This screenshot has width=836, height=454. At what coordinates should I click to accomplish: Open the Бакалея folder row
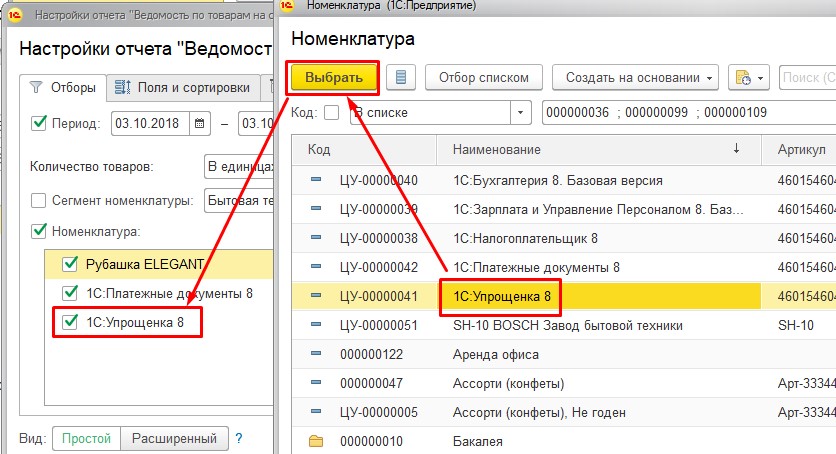coord(564,441)
